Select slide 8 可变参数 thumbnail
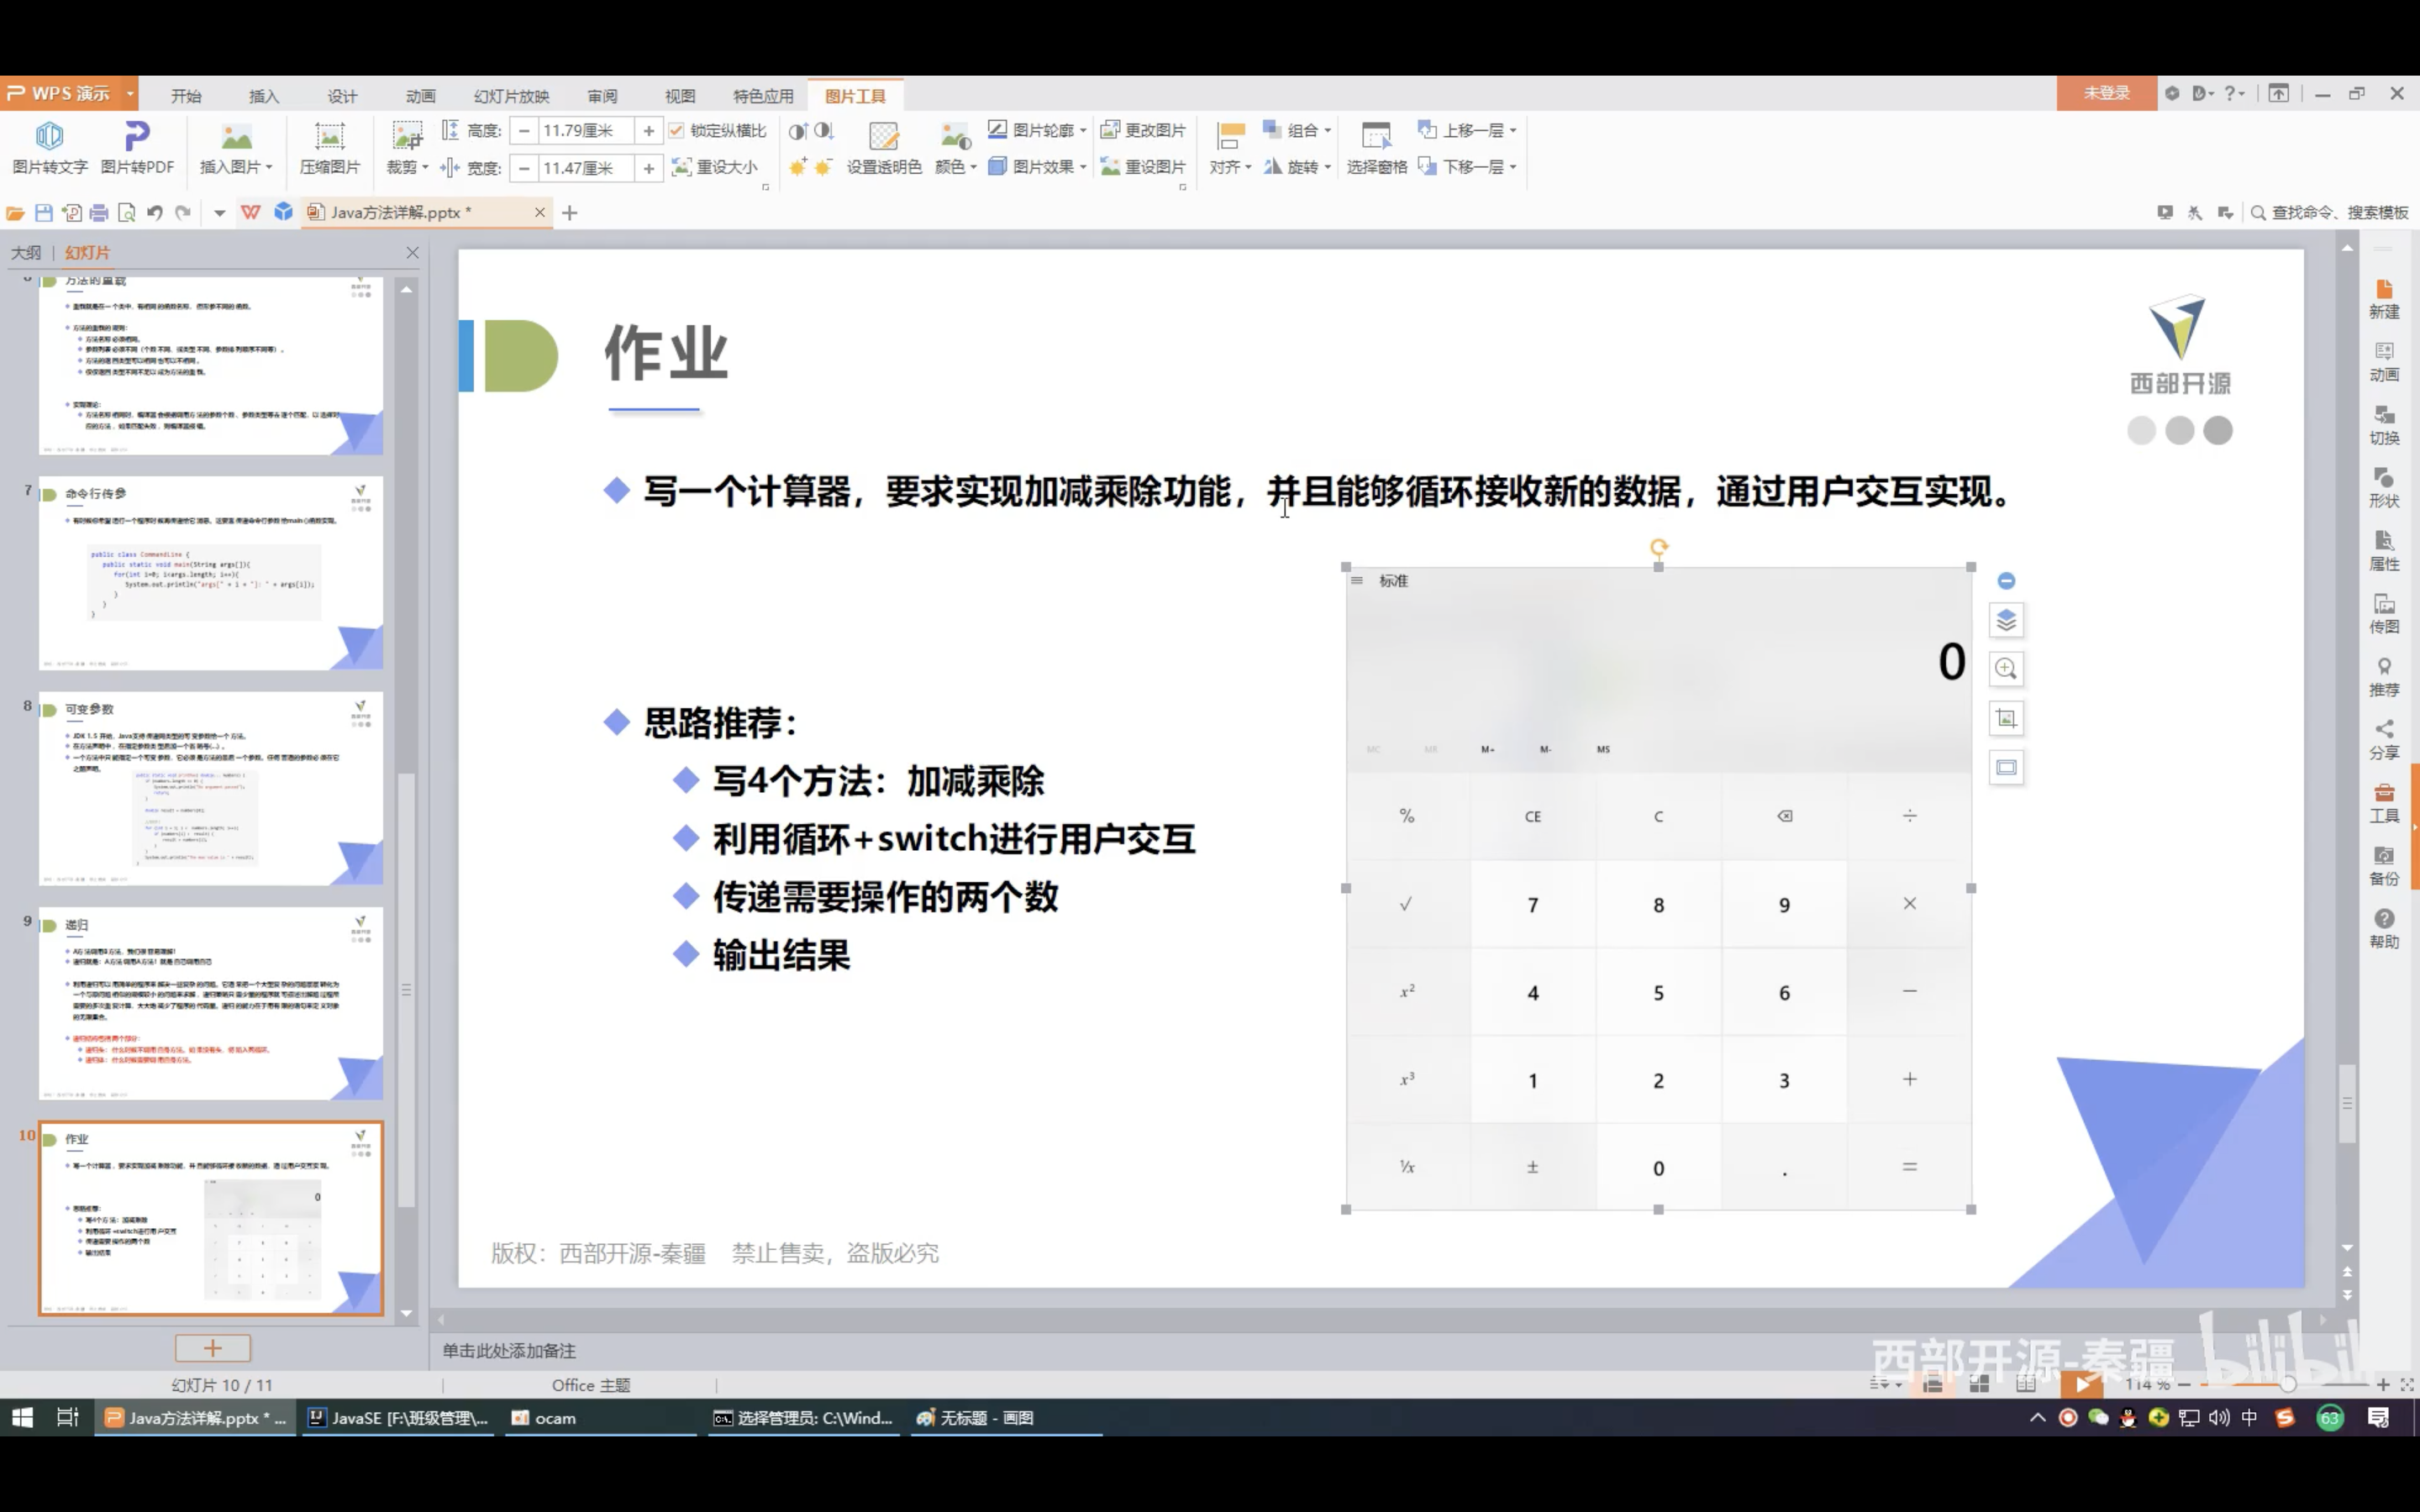The height and width of the screenshot is (1512, 2420). click(x=211, y=789)
